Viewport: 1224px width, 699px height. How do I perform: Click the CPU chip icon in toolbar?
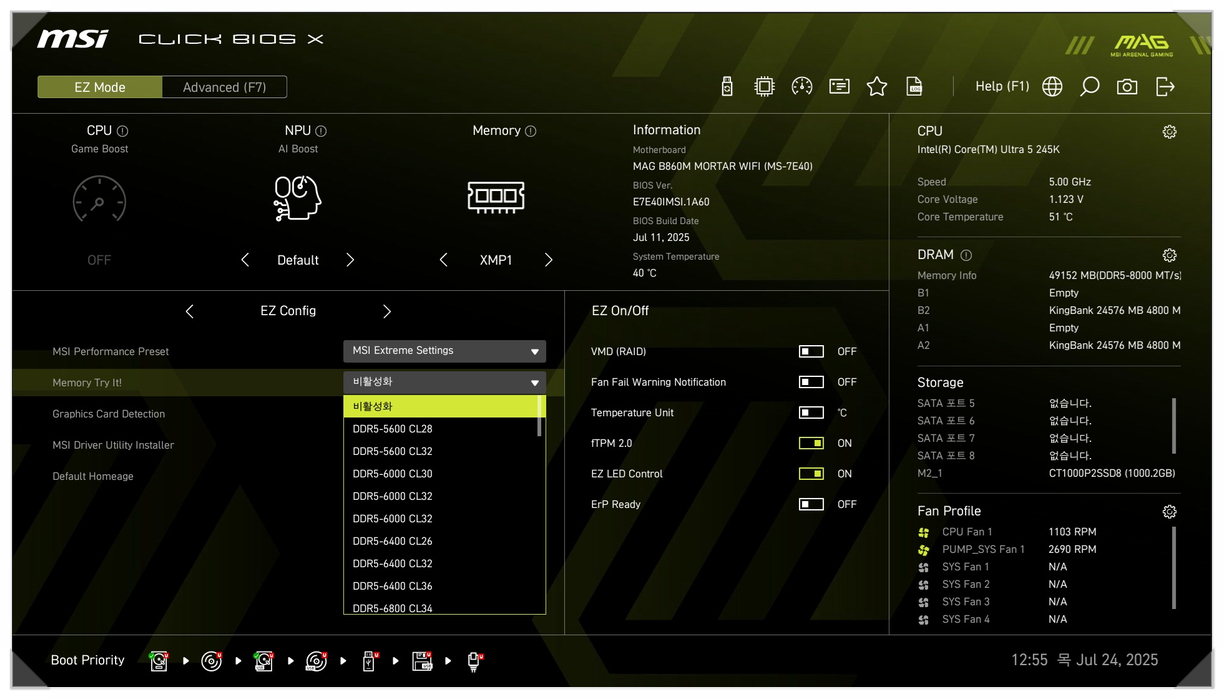764,87
